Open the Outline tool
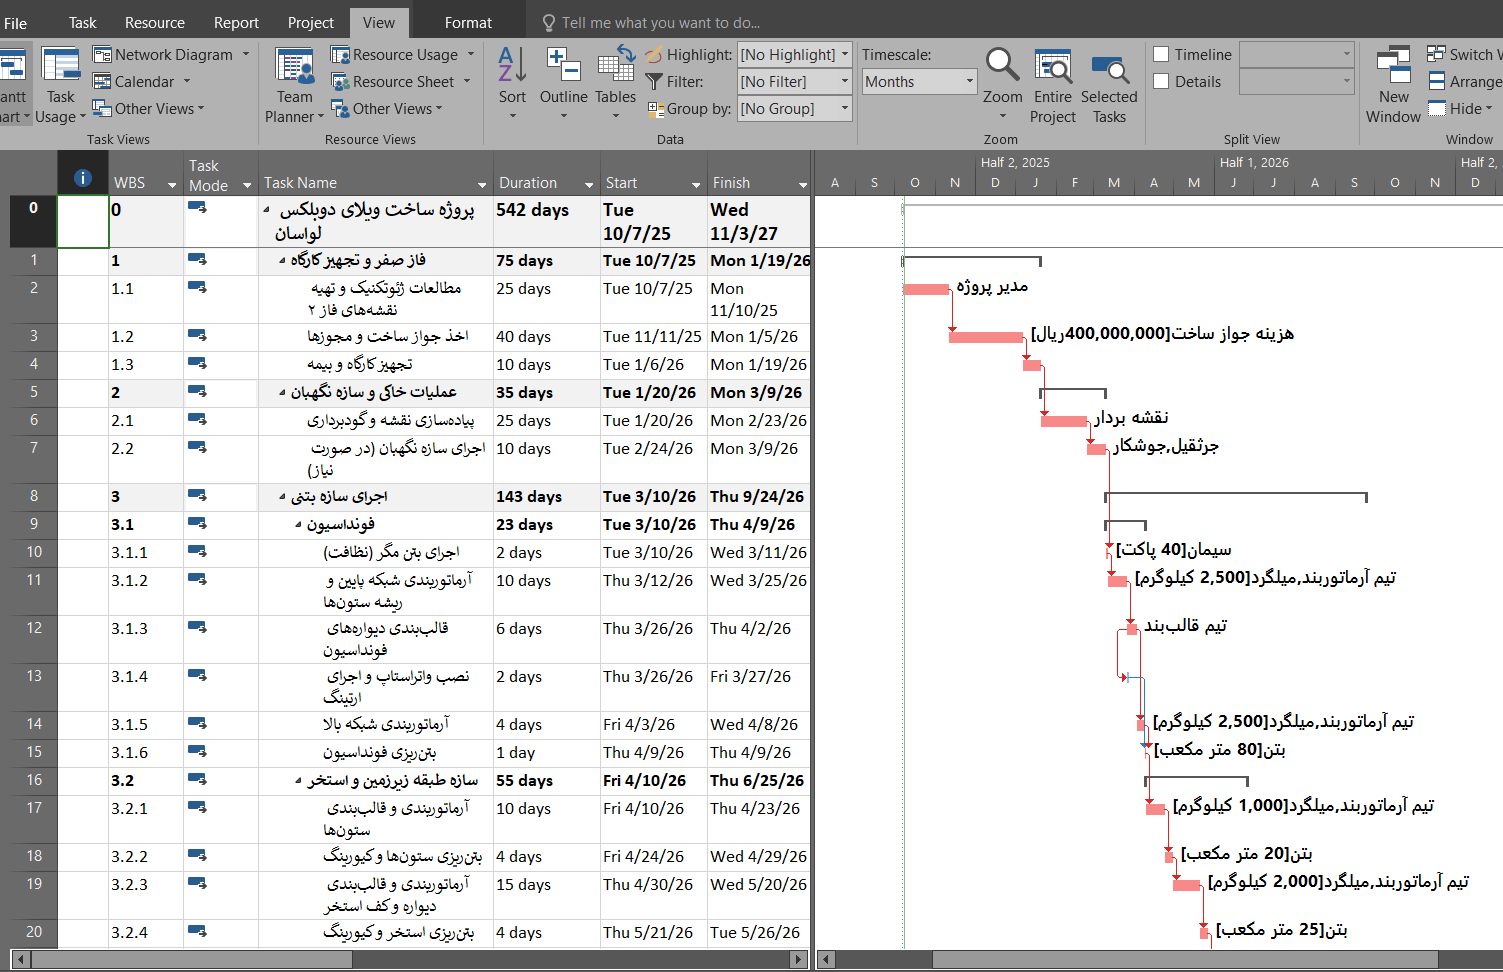1503x972 pixels. tap(564, 66)
